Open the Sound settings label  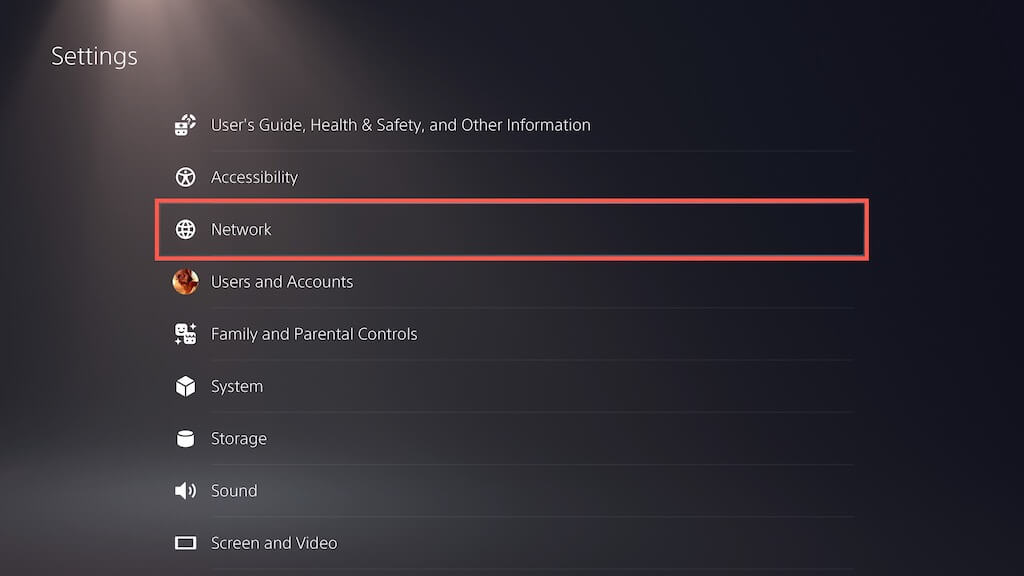coord(234,490)
